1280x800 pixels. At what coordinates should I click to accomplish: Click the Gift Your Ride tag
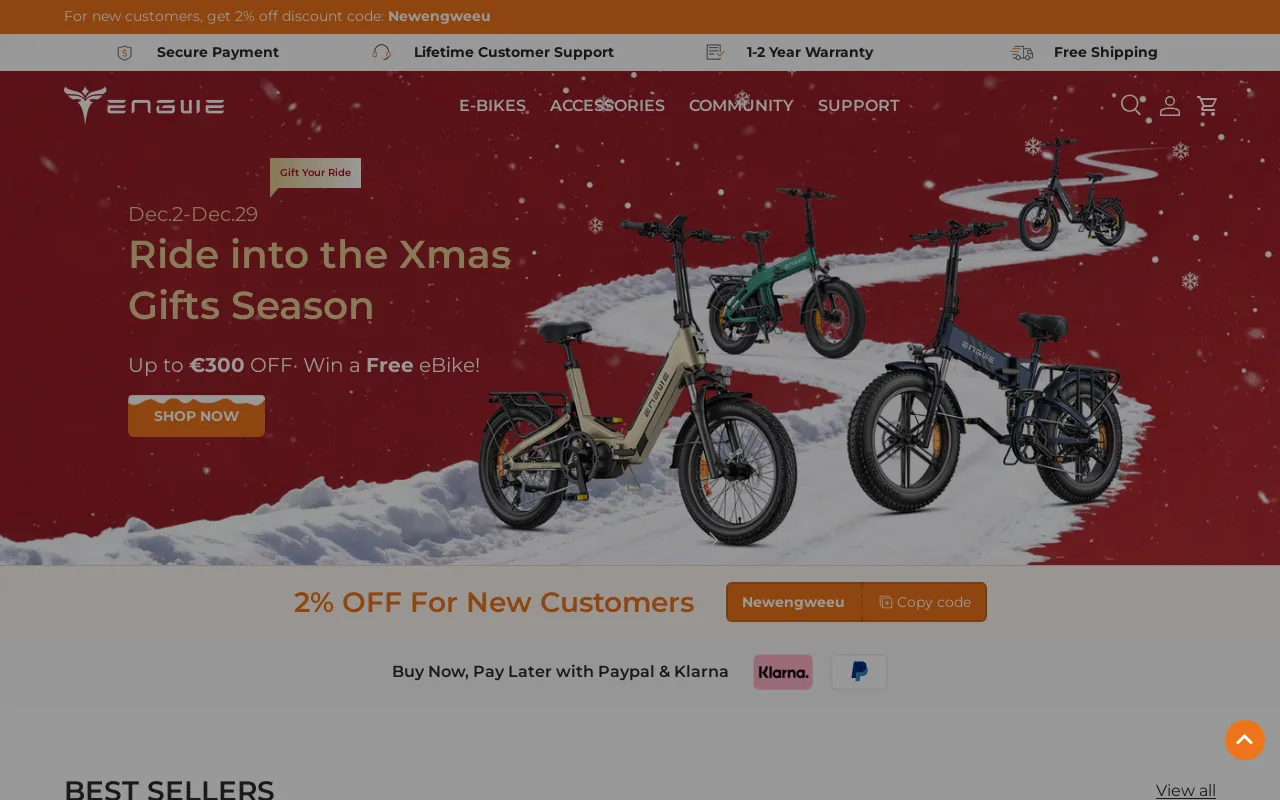coord(315,173)
